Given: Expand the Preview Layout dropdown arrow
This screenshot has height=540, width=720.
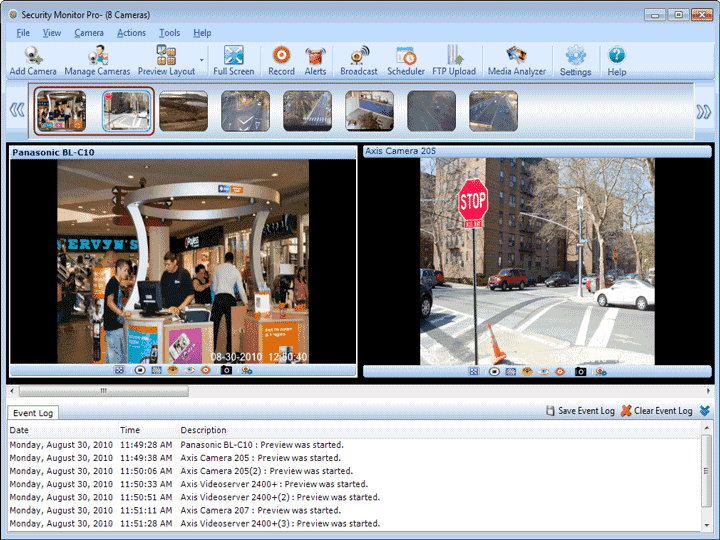Looking at the screenshot, I should 202,60.
